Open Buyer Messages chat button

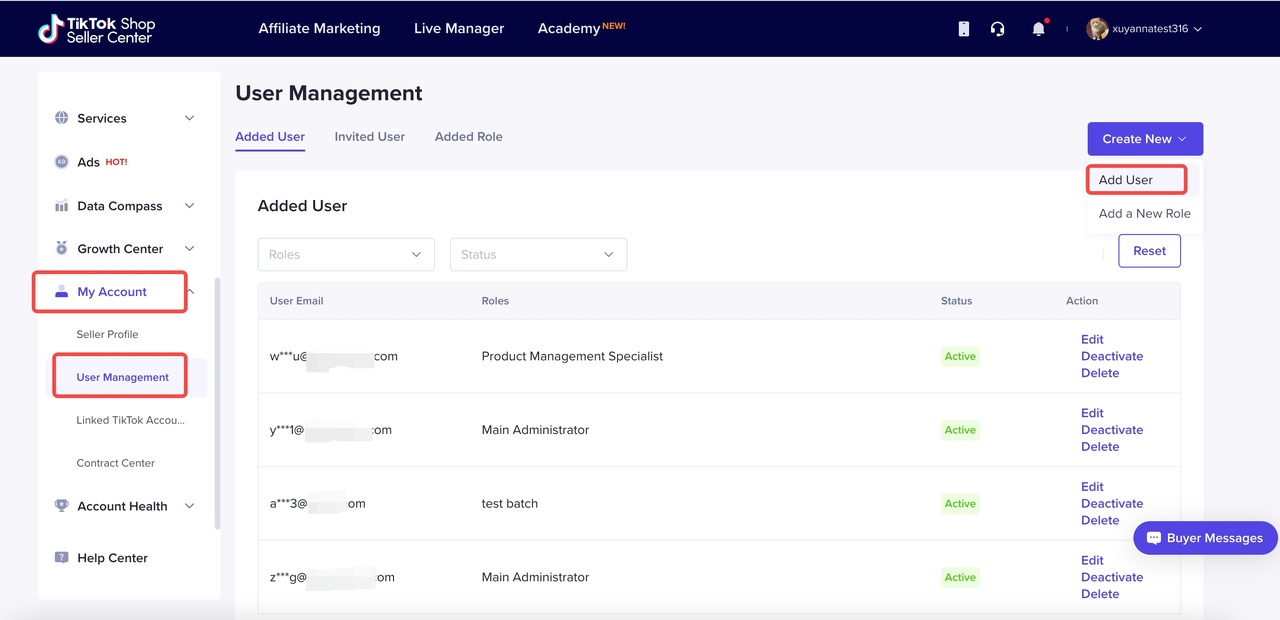point(1205,538)
